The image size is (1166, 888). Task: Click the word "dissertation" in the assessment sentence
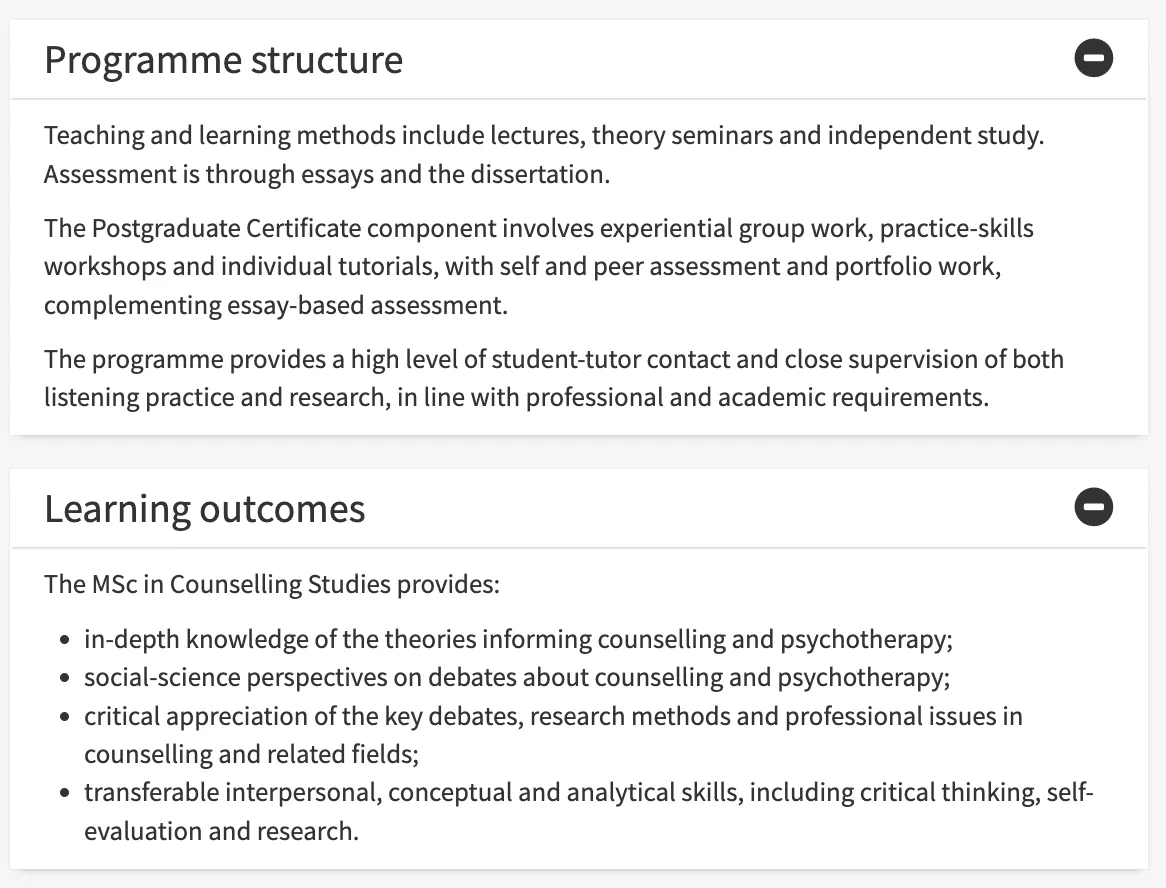(543, 175)
